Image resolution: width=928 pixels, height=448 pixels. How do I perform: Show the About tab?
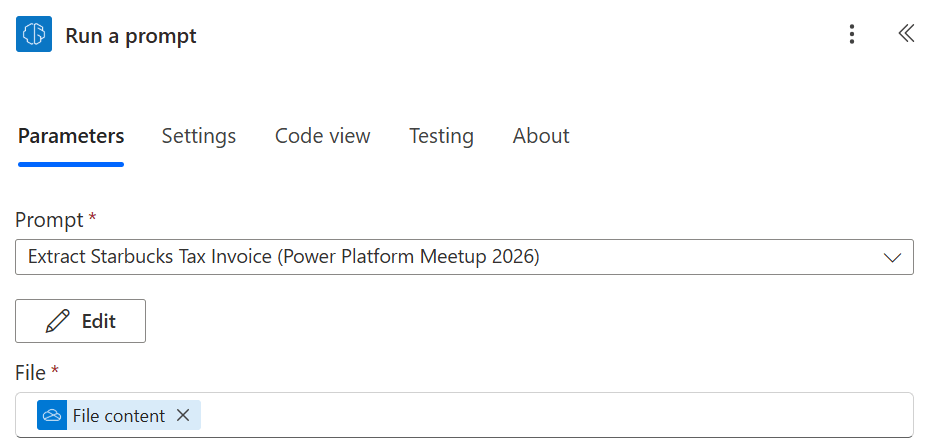pyautogui.click(x=541, y=136)
